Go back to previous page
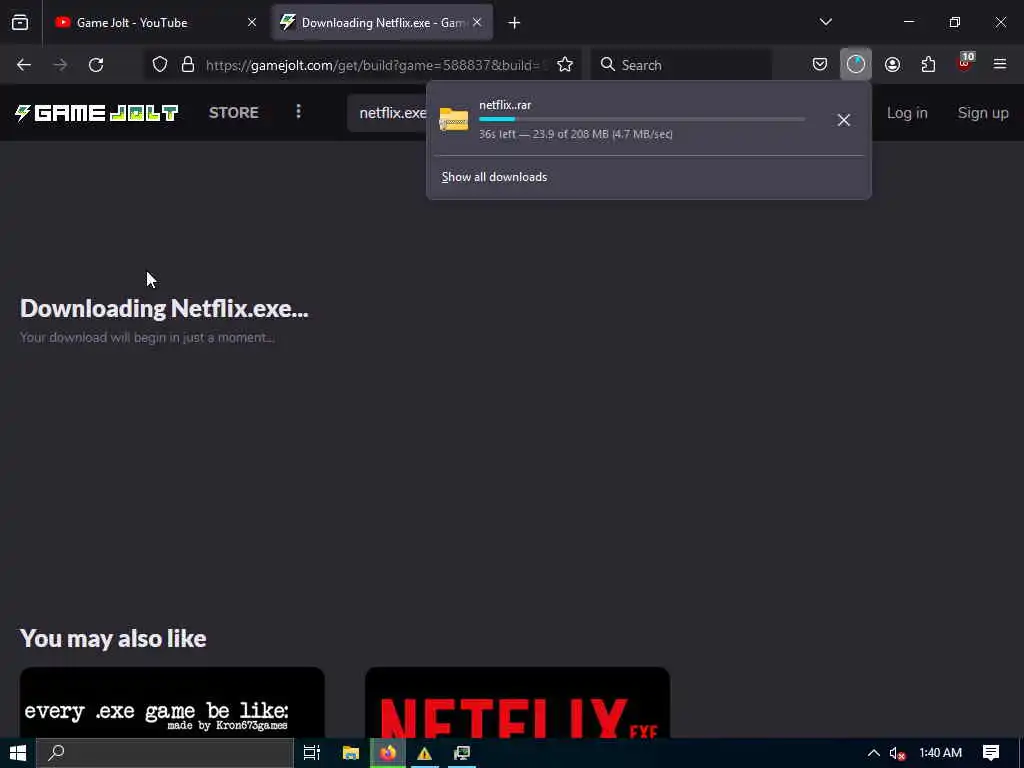Image resolution: width=1024 pixels, height=768 pixels. (x=24, y=65)
